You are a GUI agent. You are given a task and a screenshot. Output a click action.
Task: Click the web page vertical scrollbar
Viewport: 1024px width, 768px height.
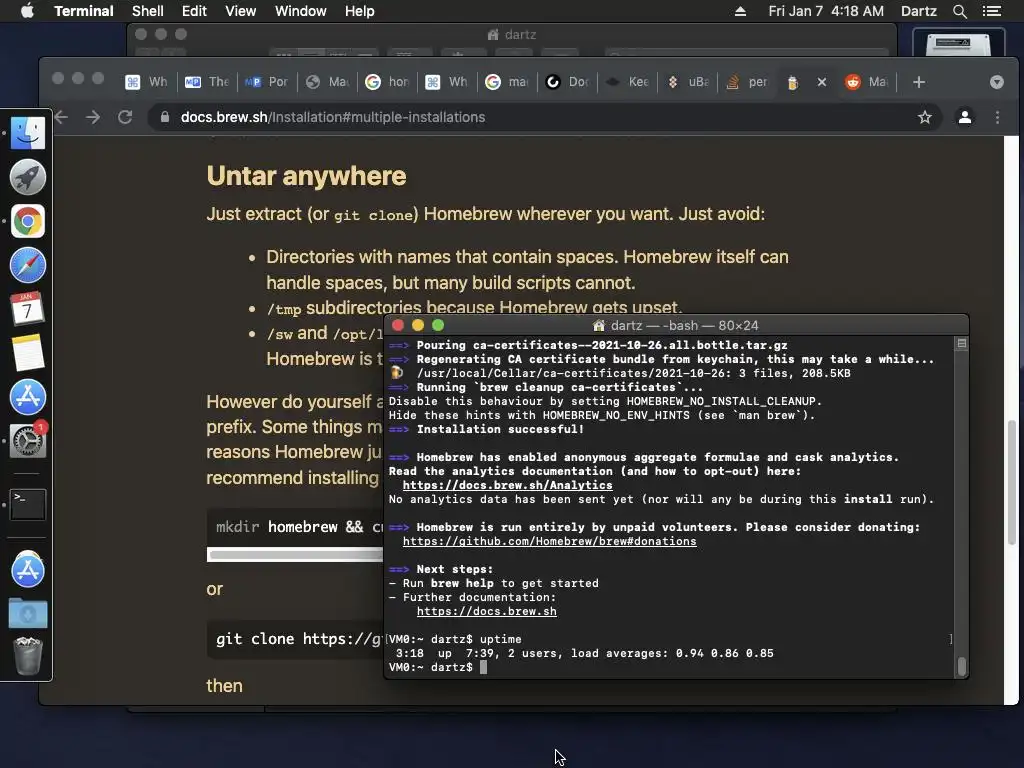pos(1012,482)
